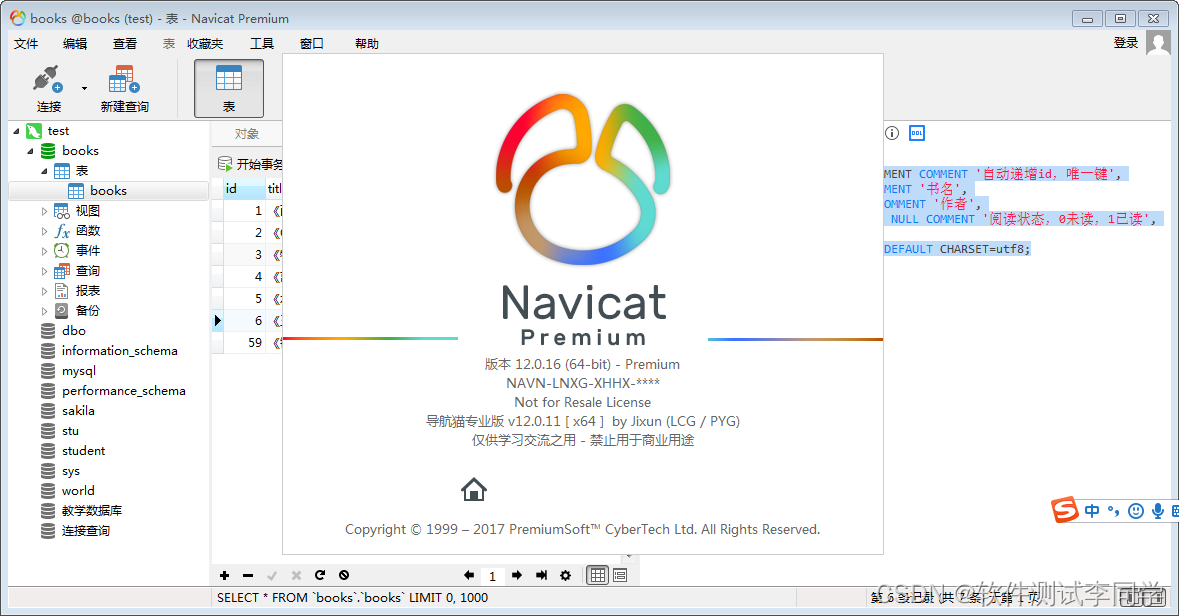
Task: Switch to grid view
Action: coord(598,575)
